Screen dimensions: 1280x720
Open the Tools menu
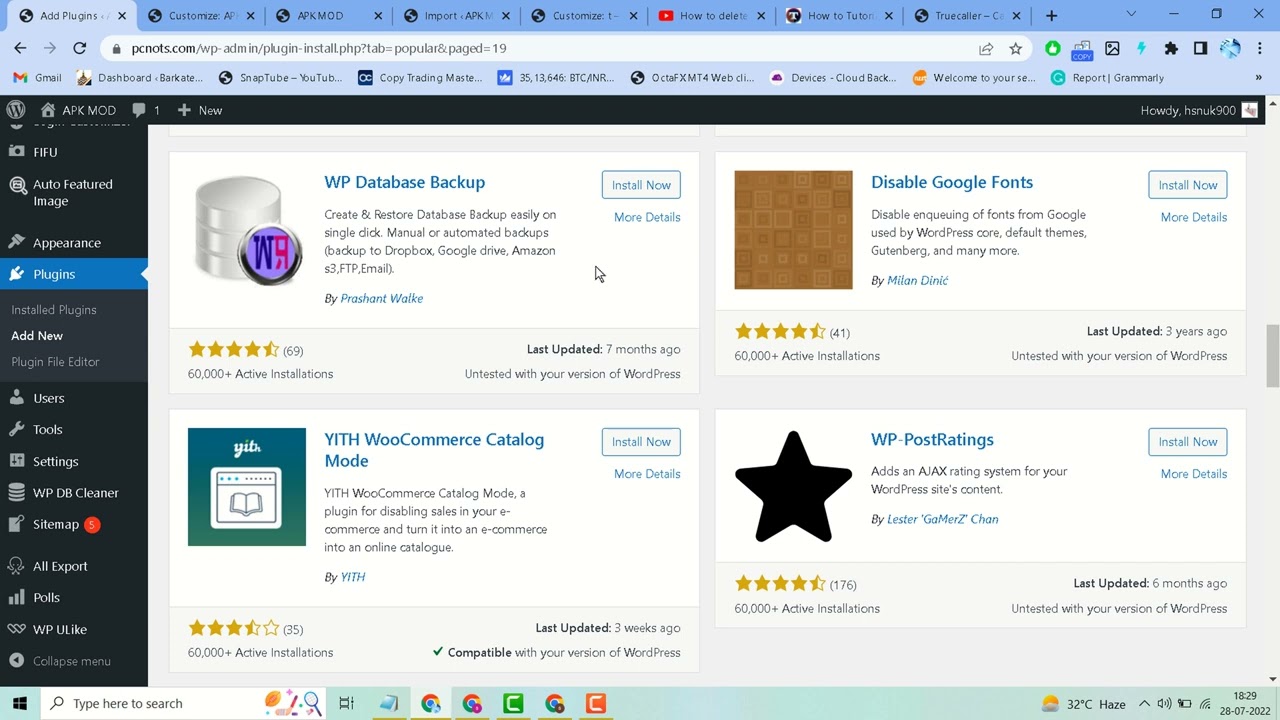tap(74, 429)
